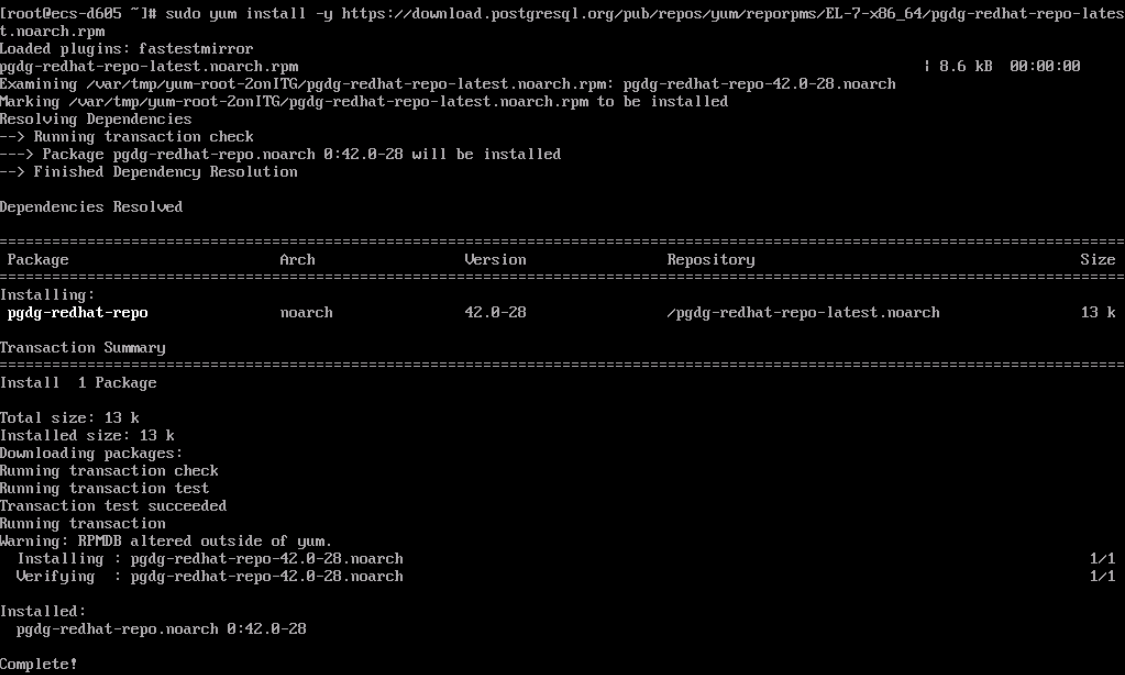Click the '13 k' value in the Size column
Image resolution: width=1125 pixels, height=675 pixels.
pyautogui.click(x=1098, y=313)
